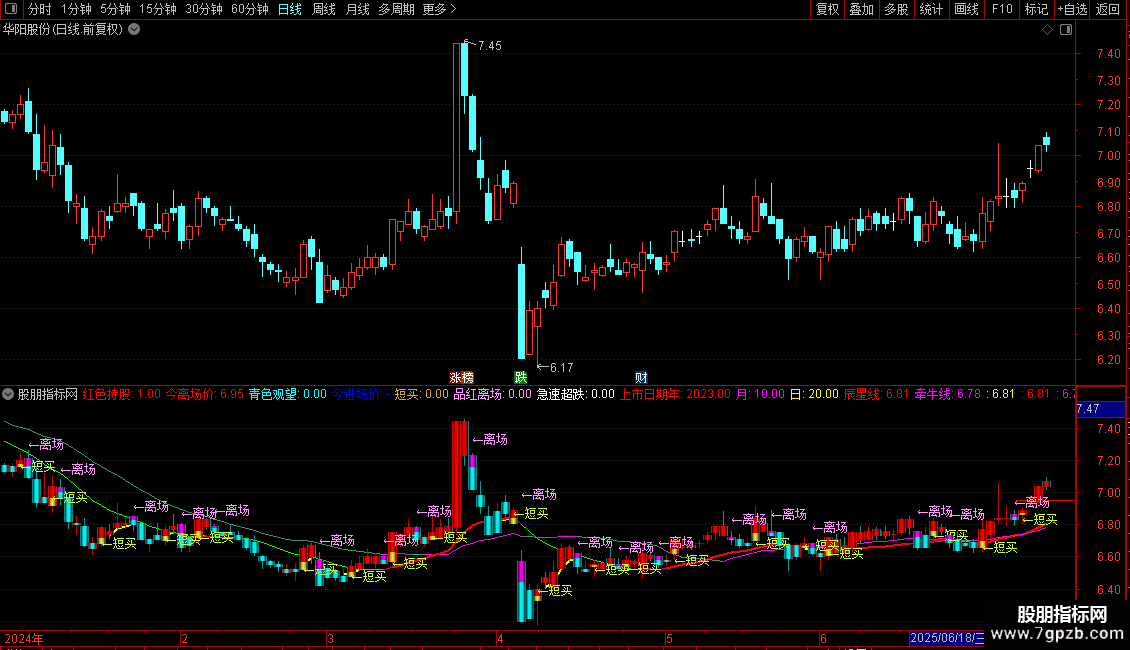This screenshot has height=650, width=1130.
Task: Switch to 1分钟 period
Action: [x=76, y=9]
